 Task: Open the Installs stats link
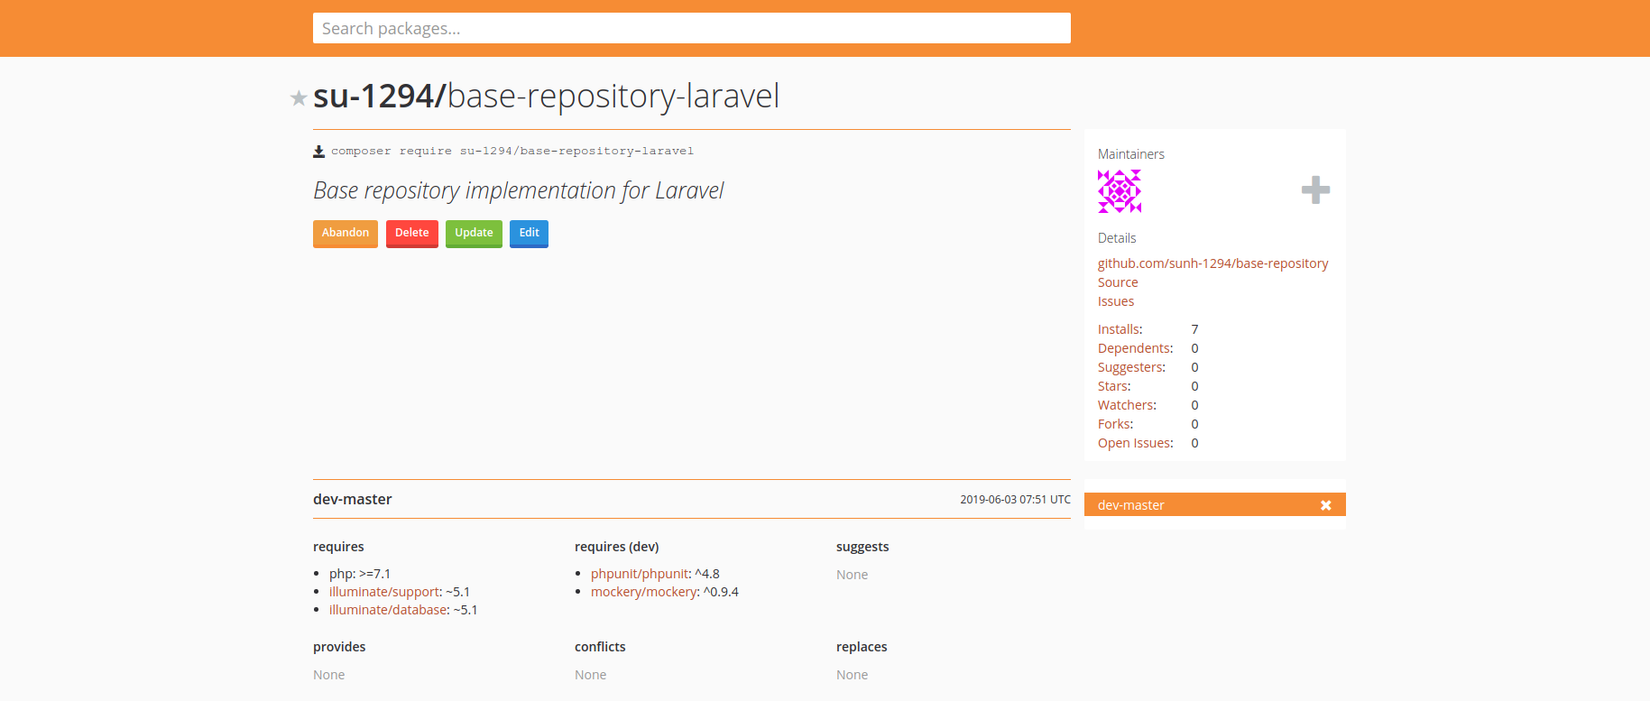pyautogui.click(x=1119, y=329)
